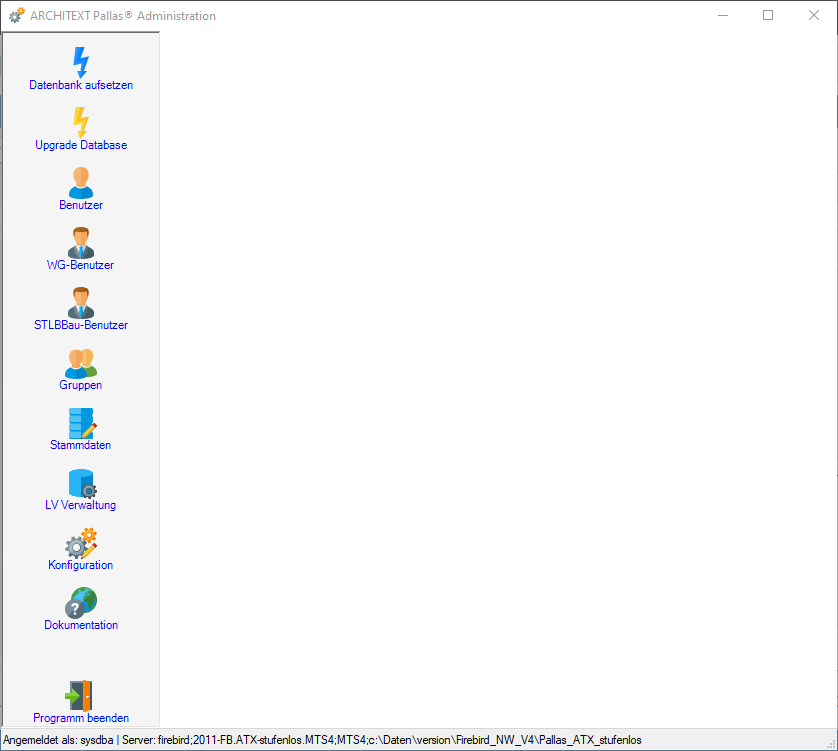
Task: Click the Benutzer label
Action: (x=81, y=205)
